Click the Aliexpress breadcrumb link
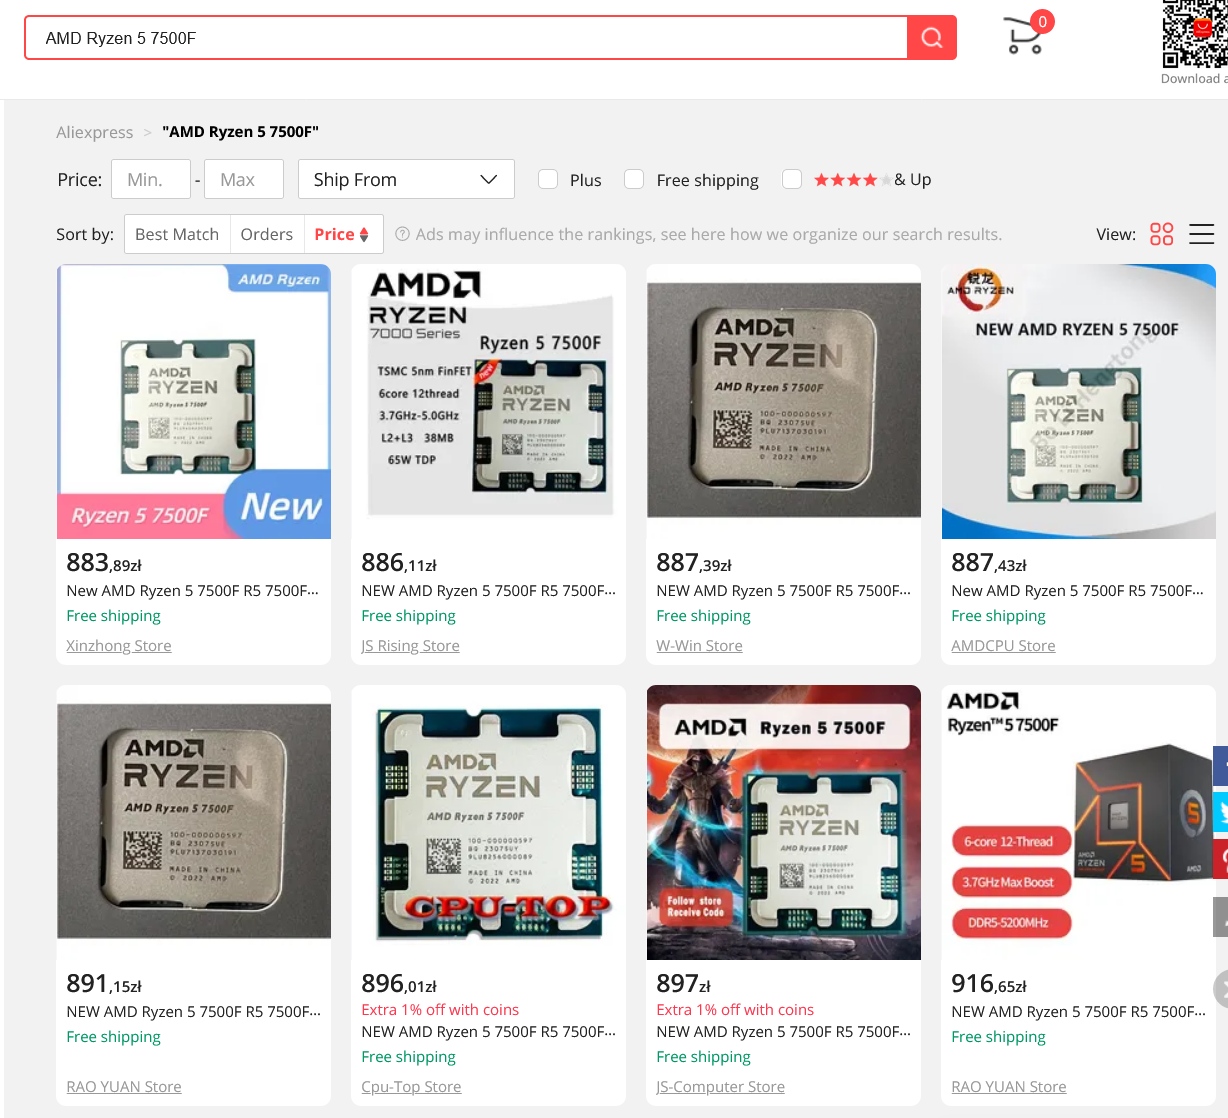This screenshot has height=1118, width=1228. (x=95, y=132)
